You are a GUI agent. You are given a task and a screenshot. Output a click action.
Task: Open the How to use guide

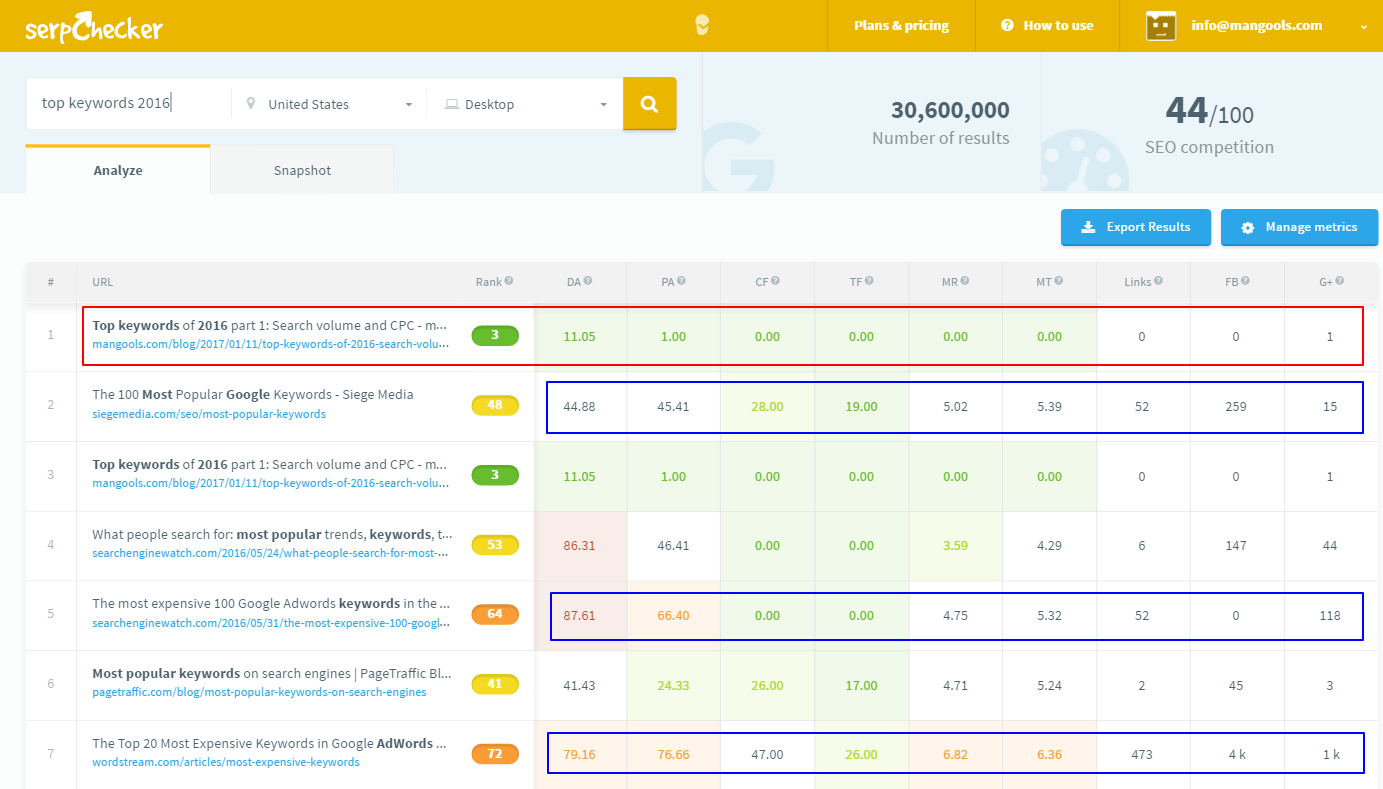[x=1048, y=26]
